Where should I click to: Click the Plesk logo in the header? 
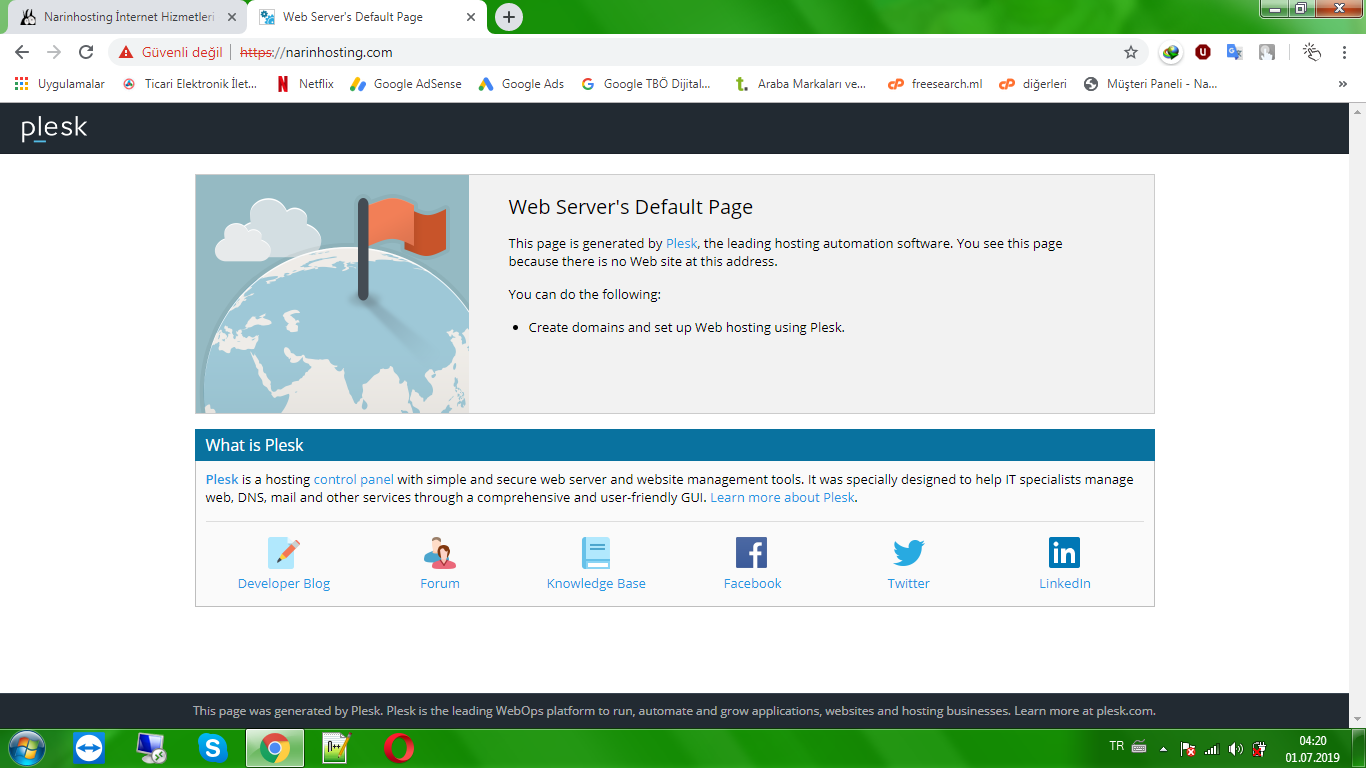54,128
